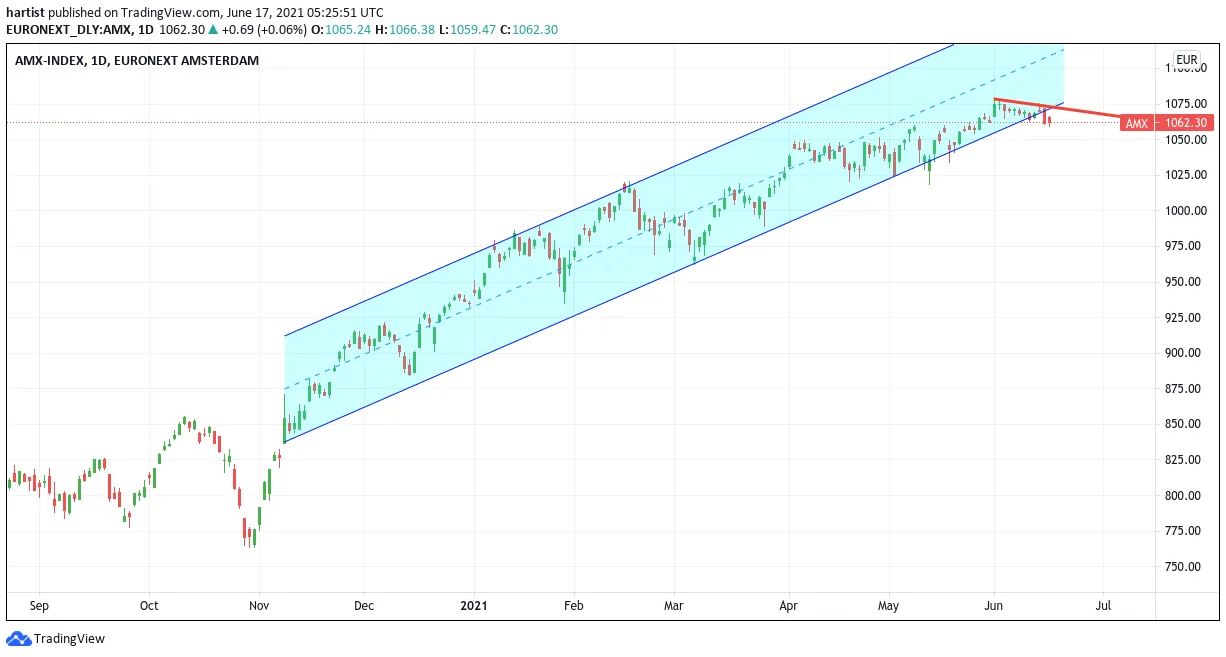Click the late October low candlestick
1226x657 pixels.
253,538
